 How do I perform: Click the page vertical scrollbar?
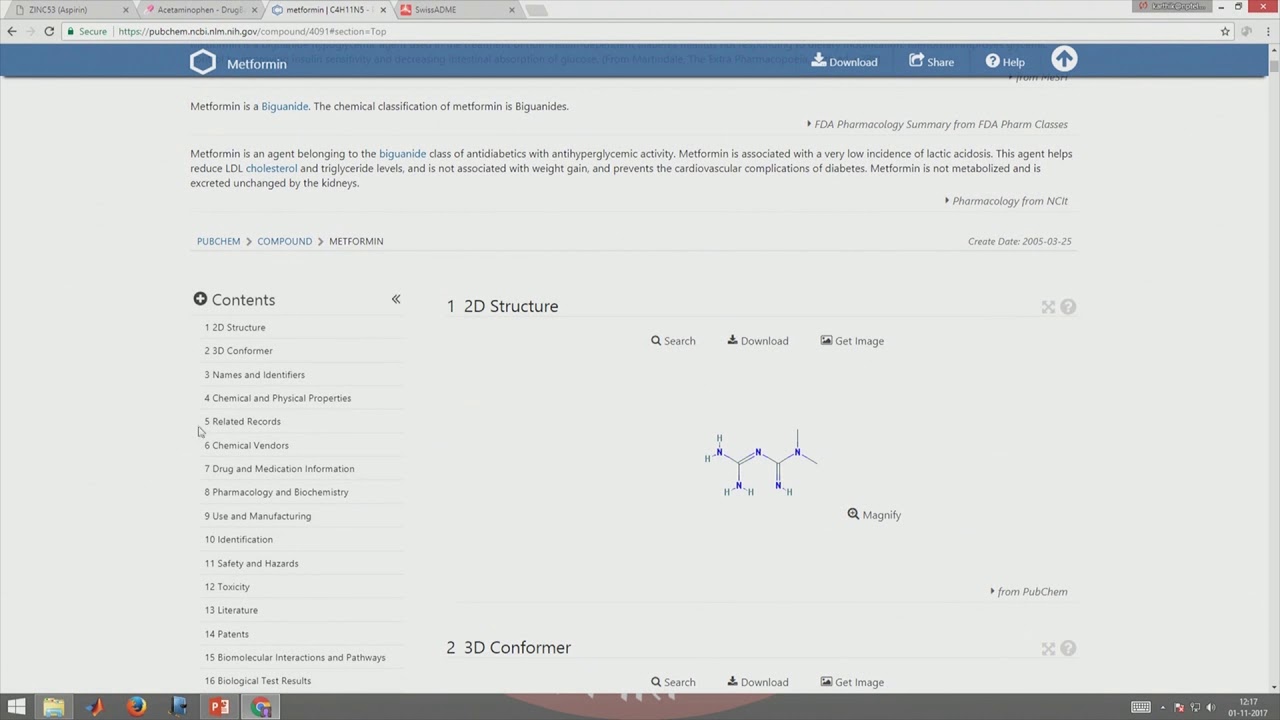(x=1273, y=368)
